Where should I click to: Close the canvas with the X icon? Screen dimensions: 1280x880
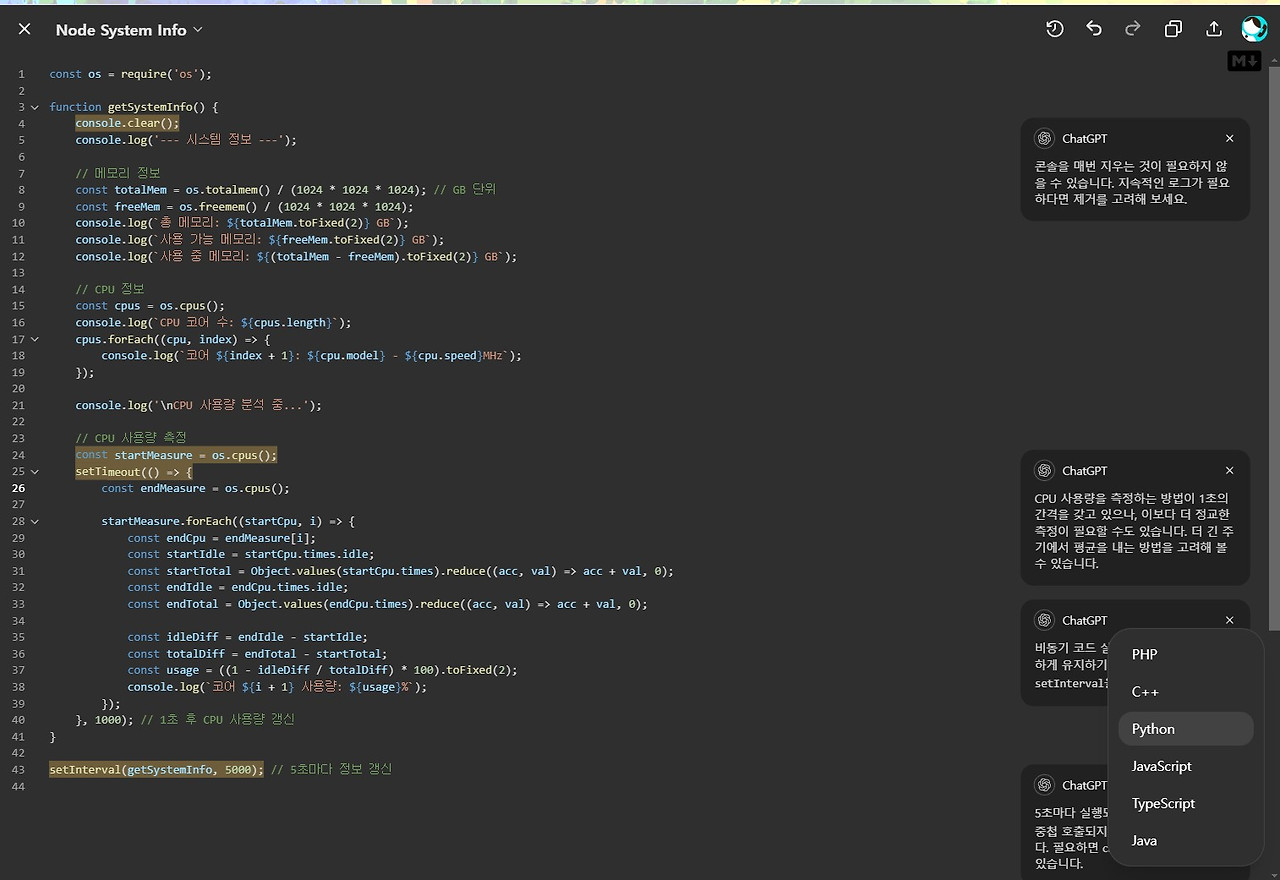25,30
